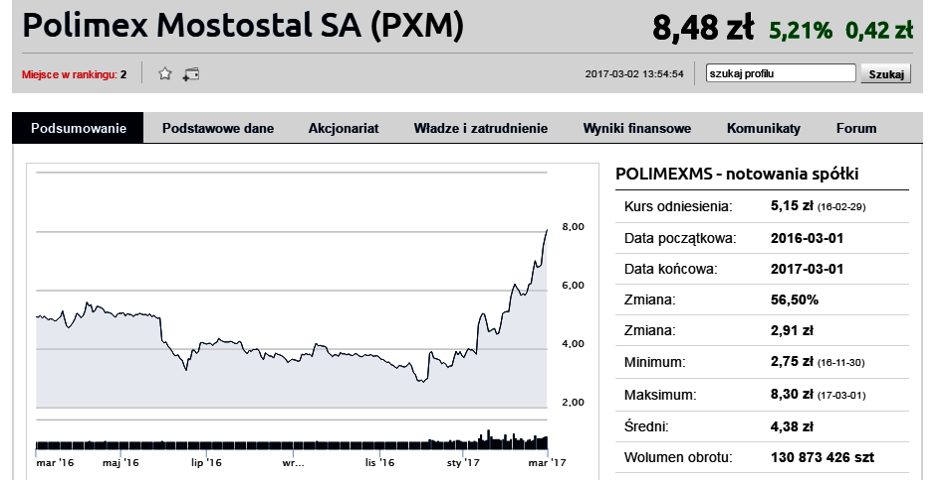Open the Forum tab
The height and width of the screenshot is (480, 945).
tap(856, 128)
